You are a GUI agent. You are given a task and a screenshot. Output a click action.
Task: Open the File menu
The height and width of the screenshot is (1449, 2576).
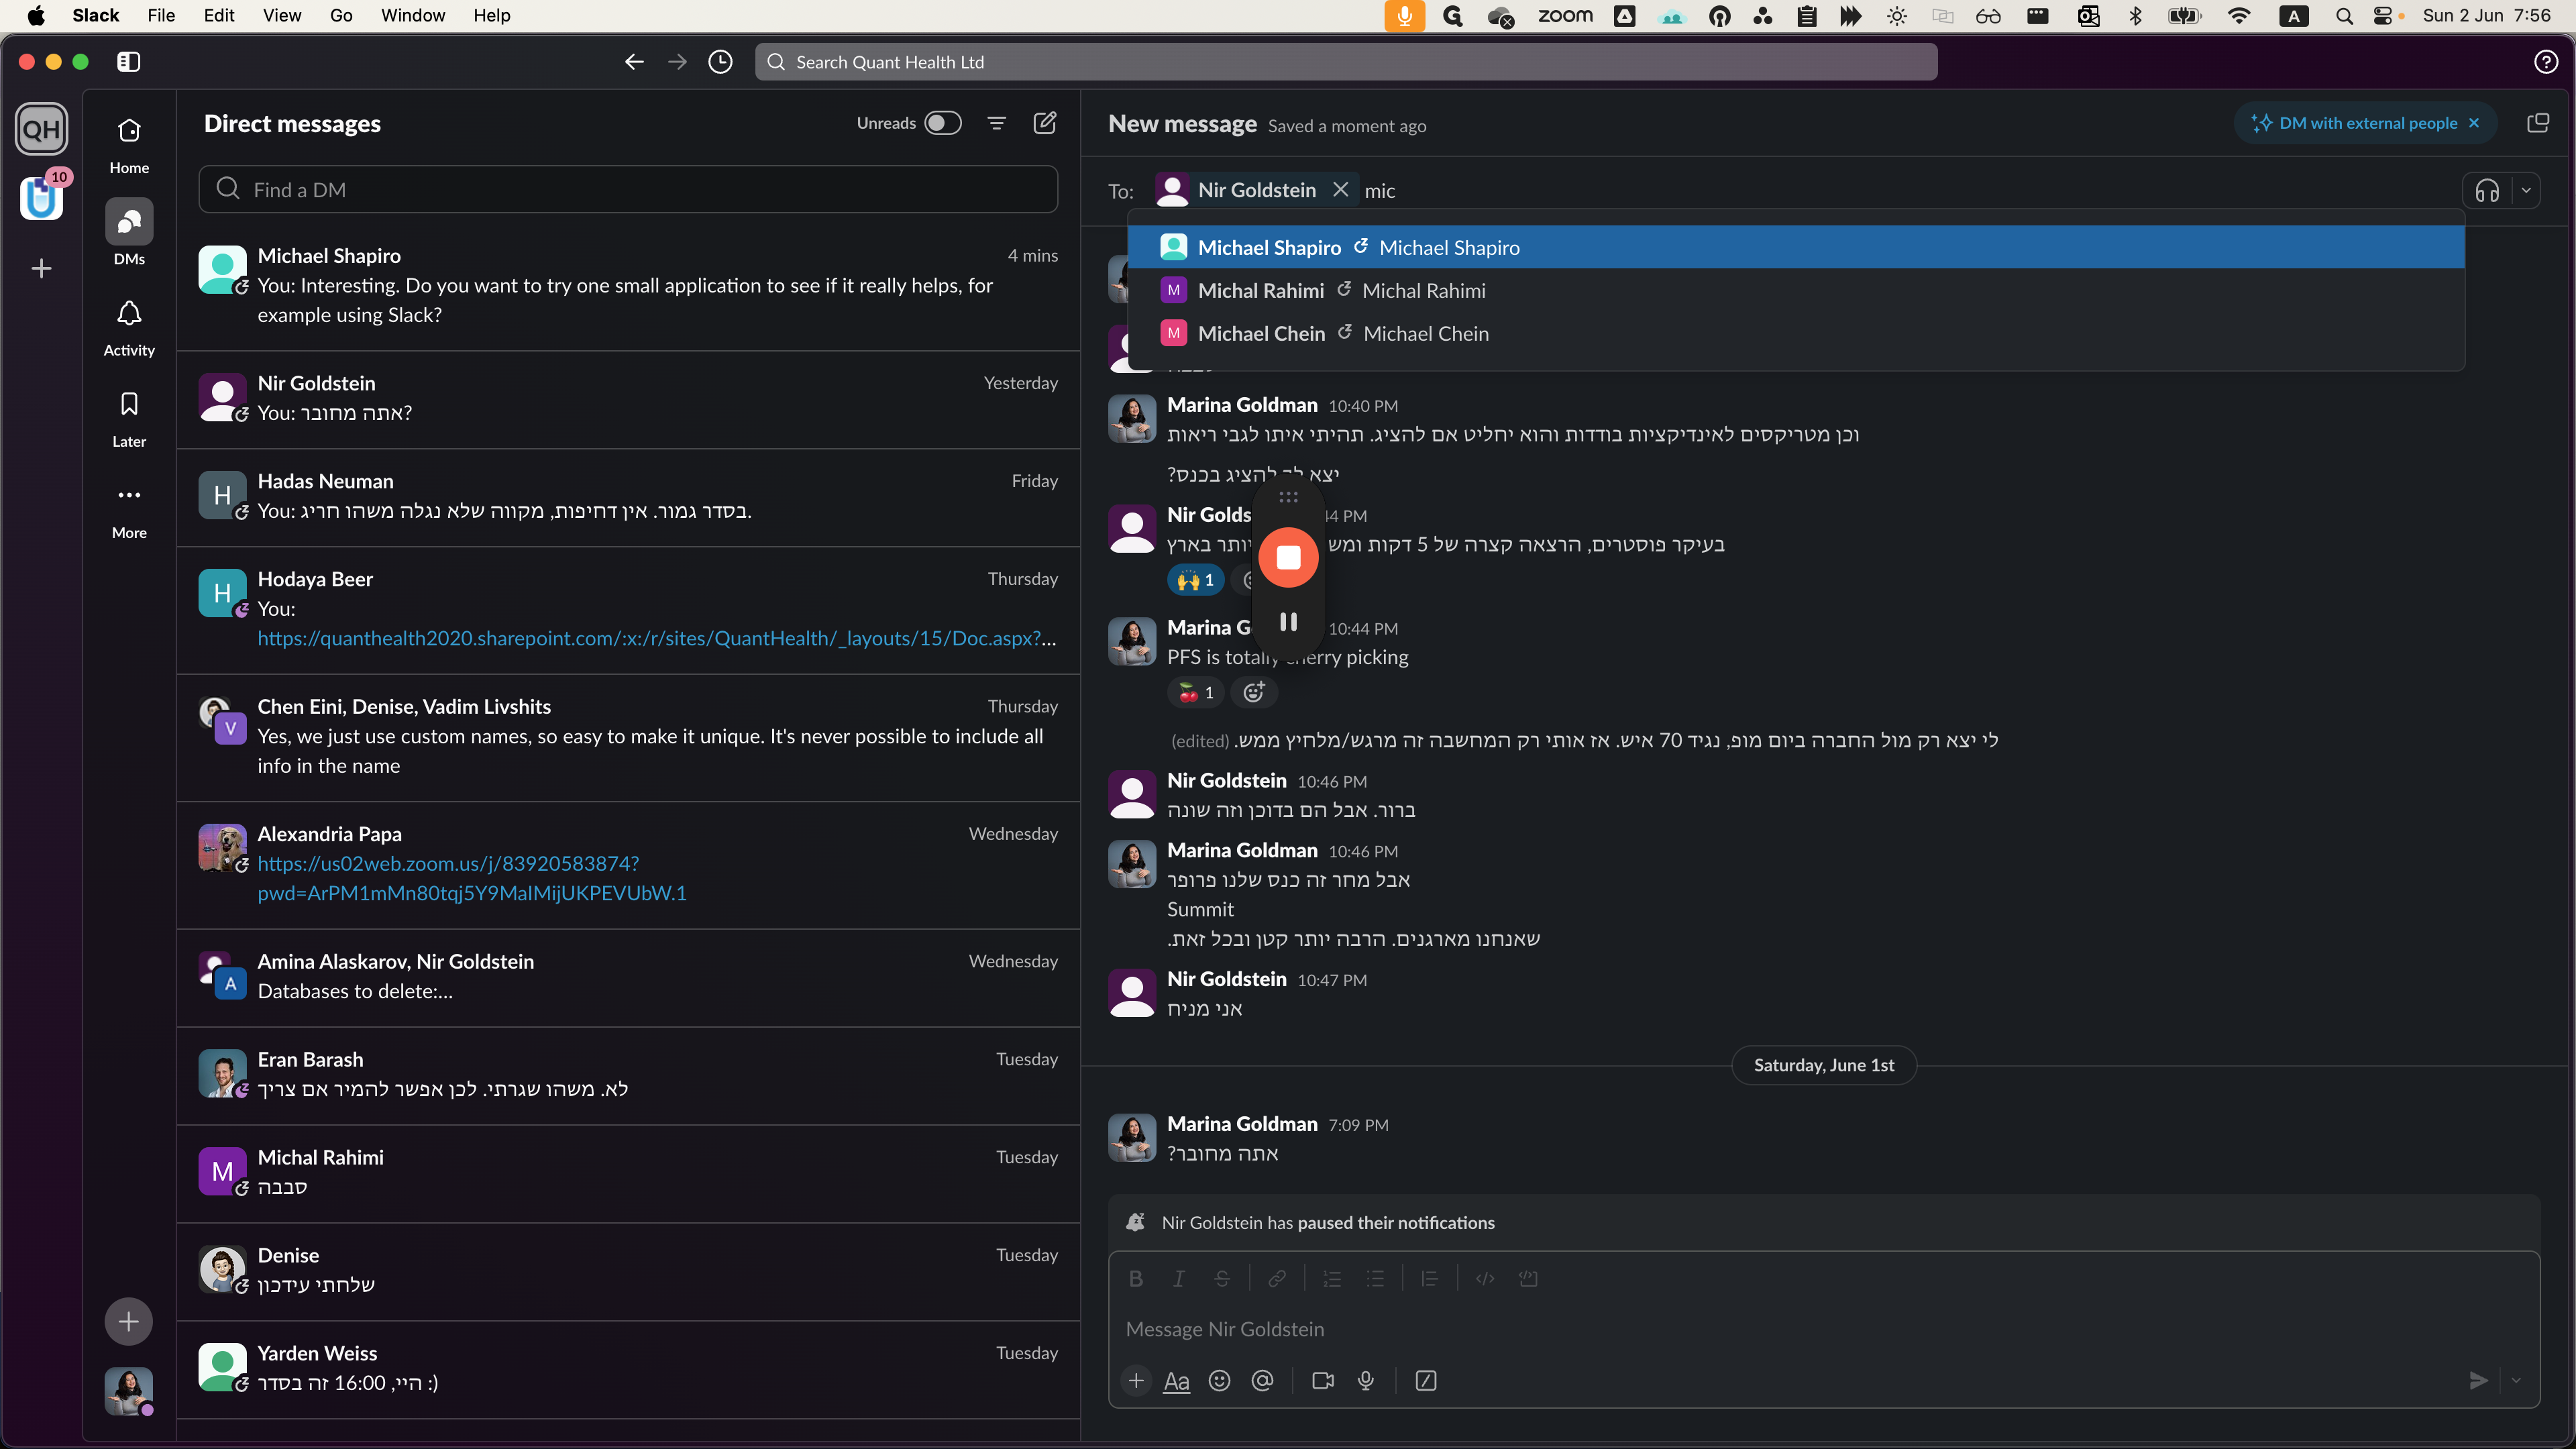[161, 15]
